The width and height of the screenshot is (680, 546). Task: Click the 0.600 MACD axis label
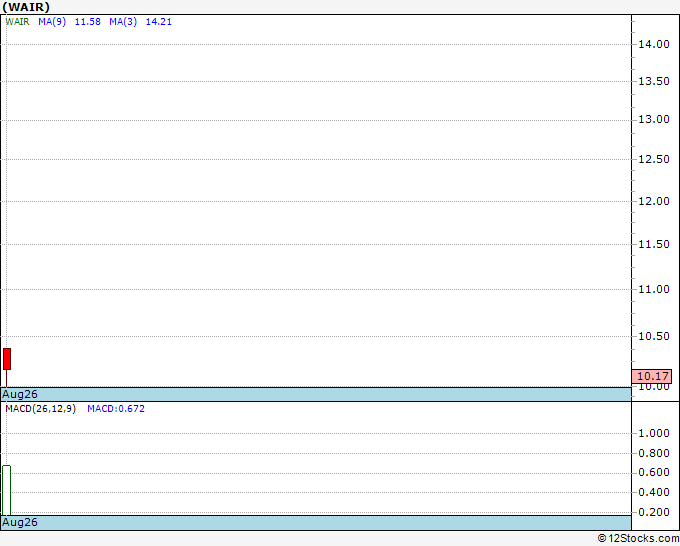click(x=654, y=472)
